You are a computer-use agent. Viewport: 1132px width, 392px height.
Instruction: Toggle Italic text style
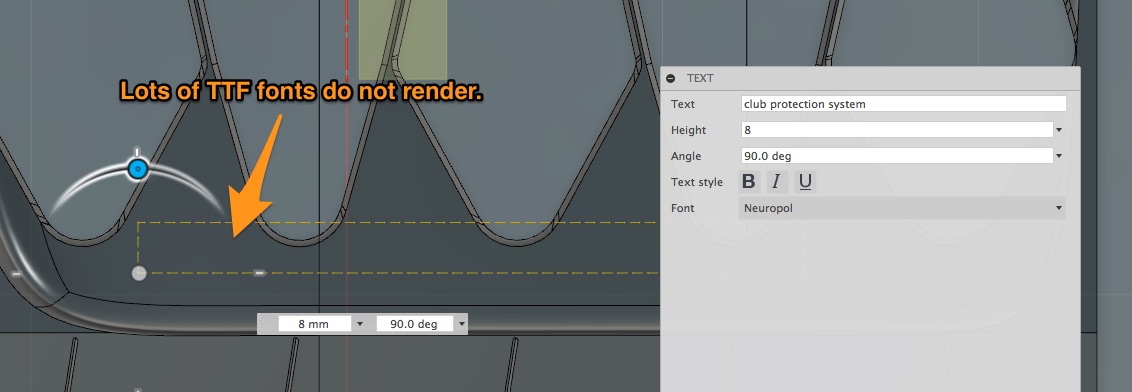coord(777,182)
